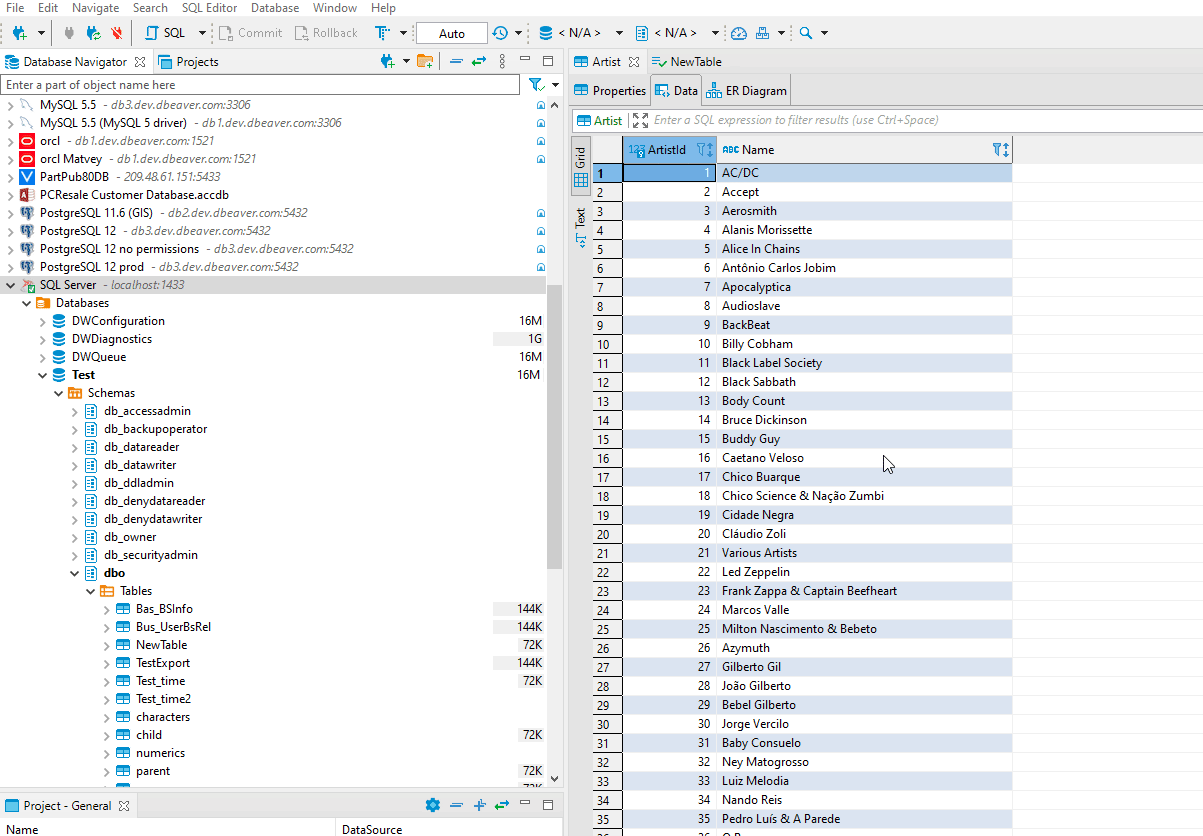Image resolution: width=1203 pixels, height=836 pixels.
Task: Open the database search tool
Action: (x=806, y=32)
